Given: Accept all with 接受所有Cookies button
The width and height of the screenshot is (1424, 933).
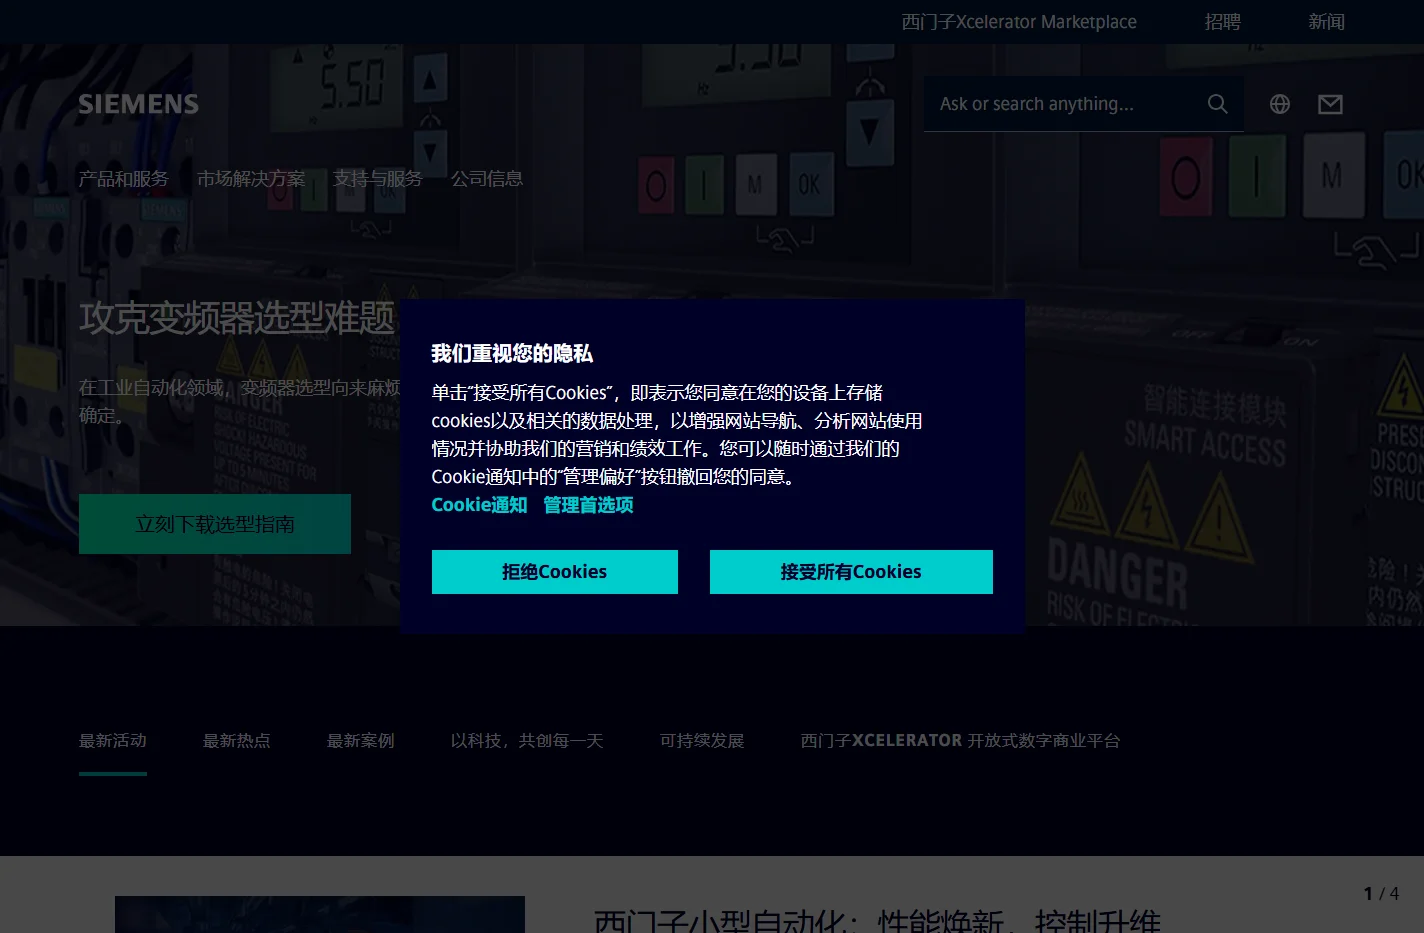Looking at the screenshot, I should [851, 572].
